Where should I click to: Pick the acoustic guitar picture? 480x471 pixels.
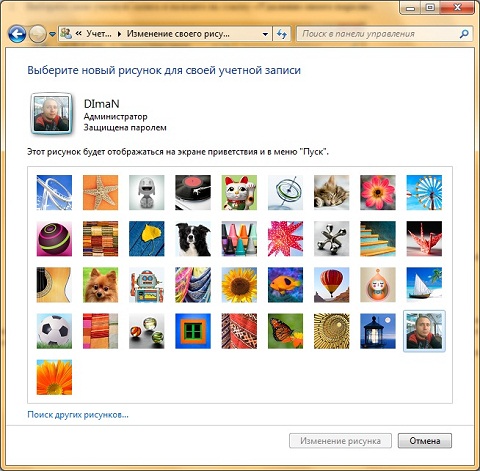pos(54,285)
